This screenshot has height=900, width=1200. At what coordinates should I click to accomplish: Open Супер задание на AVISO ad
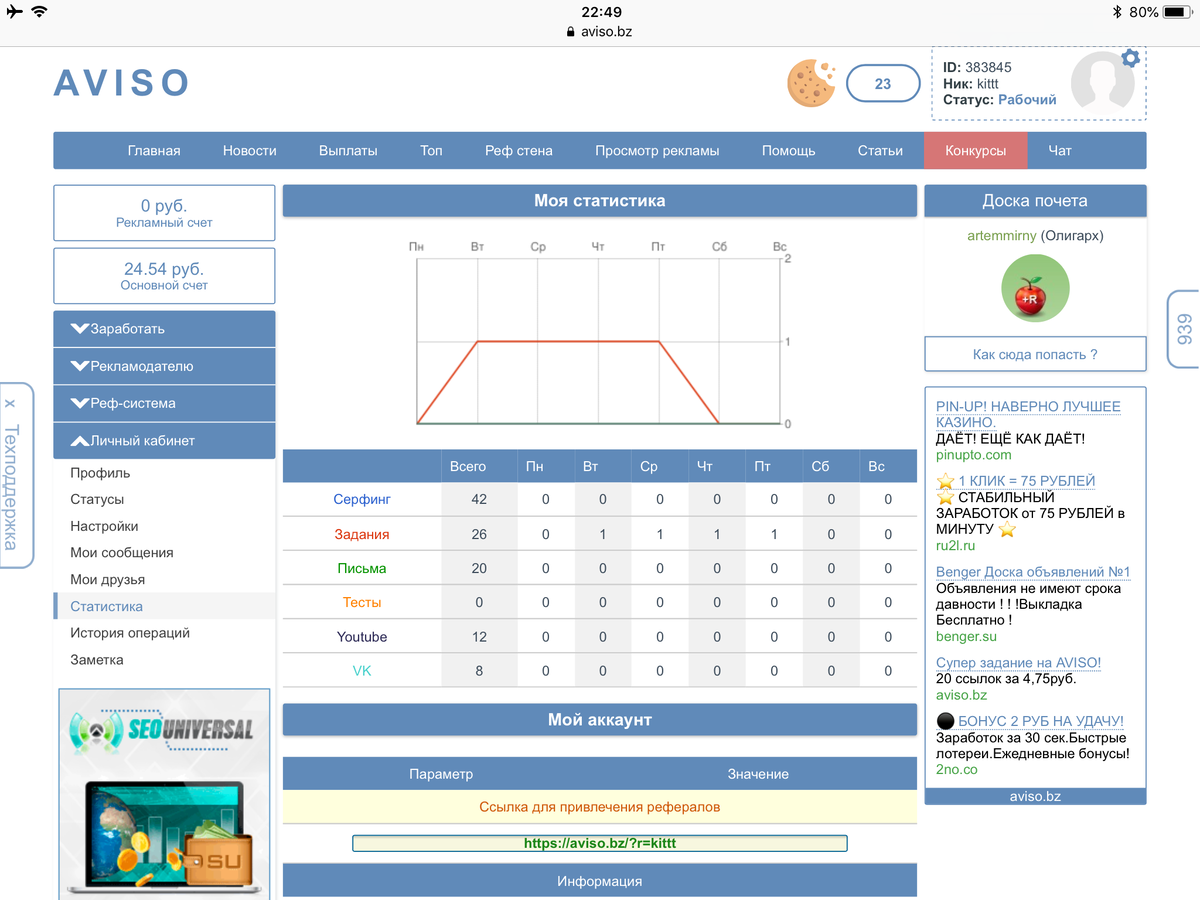point(1018,662)
